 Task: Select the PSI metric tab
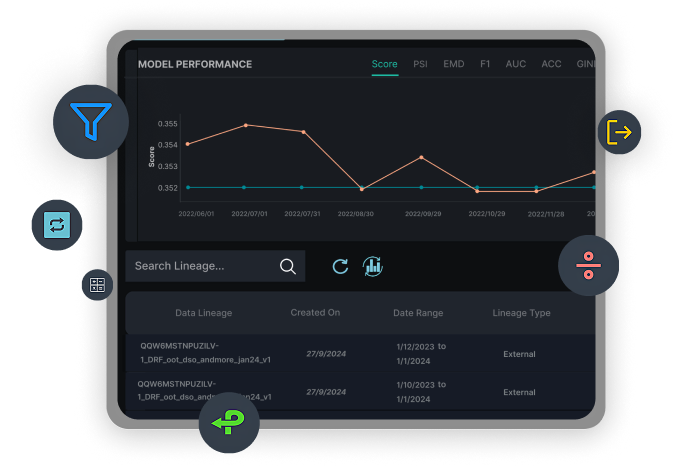421,65
